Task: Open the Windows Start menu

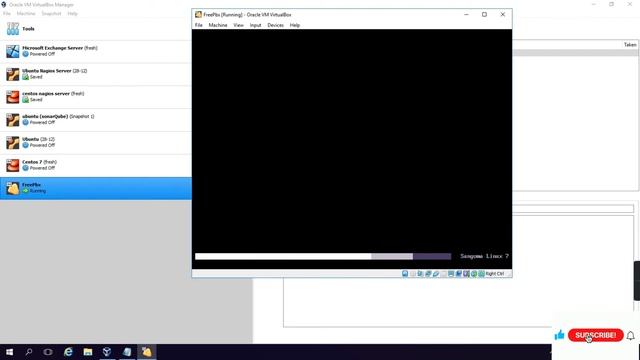Action: pyautogui.click(x=9, y=352)
